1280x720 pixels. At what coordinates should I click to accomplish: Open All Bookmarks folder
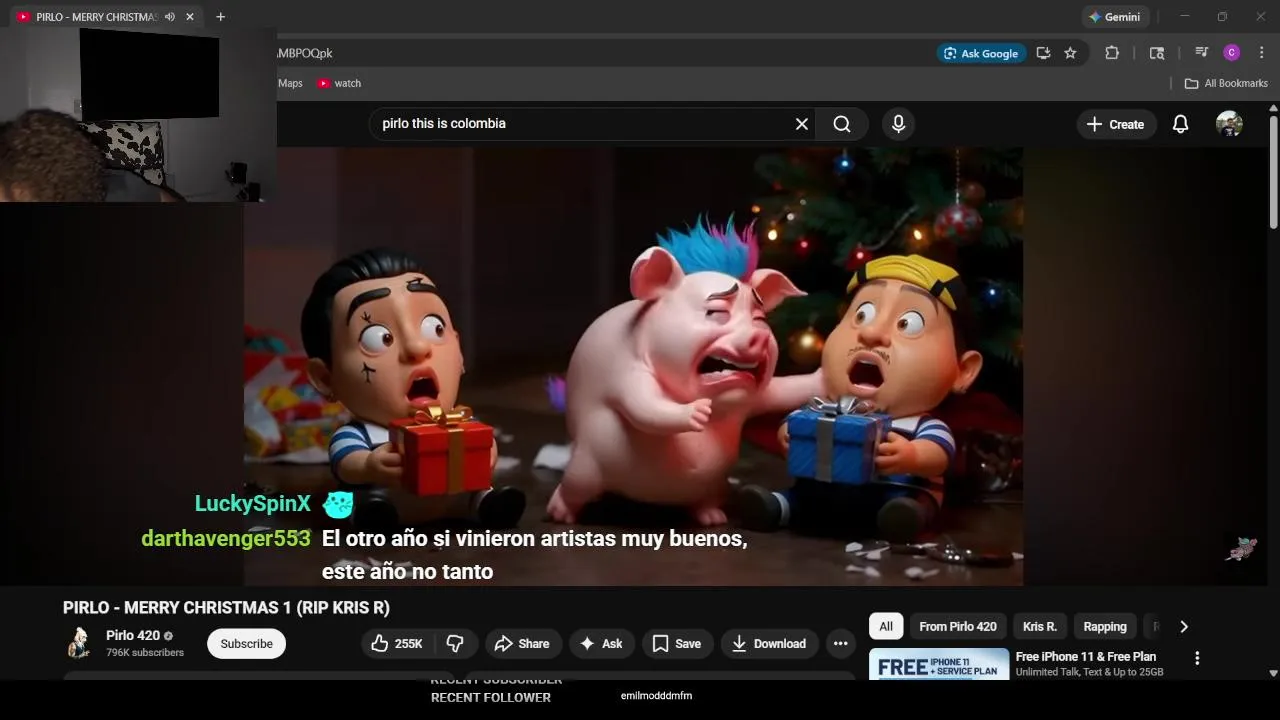click(1226, 83)
